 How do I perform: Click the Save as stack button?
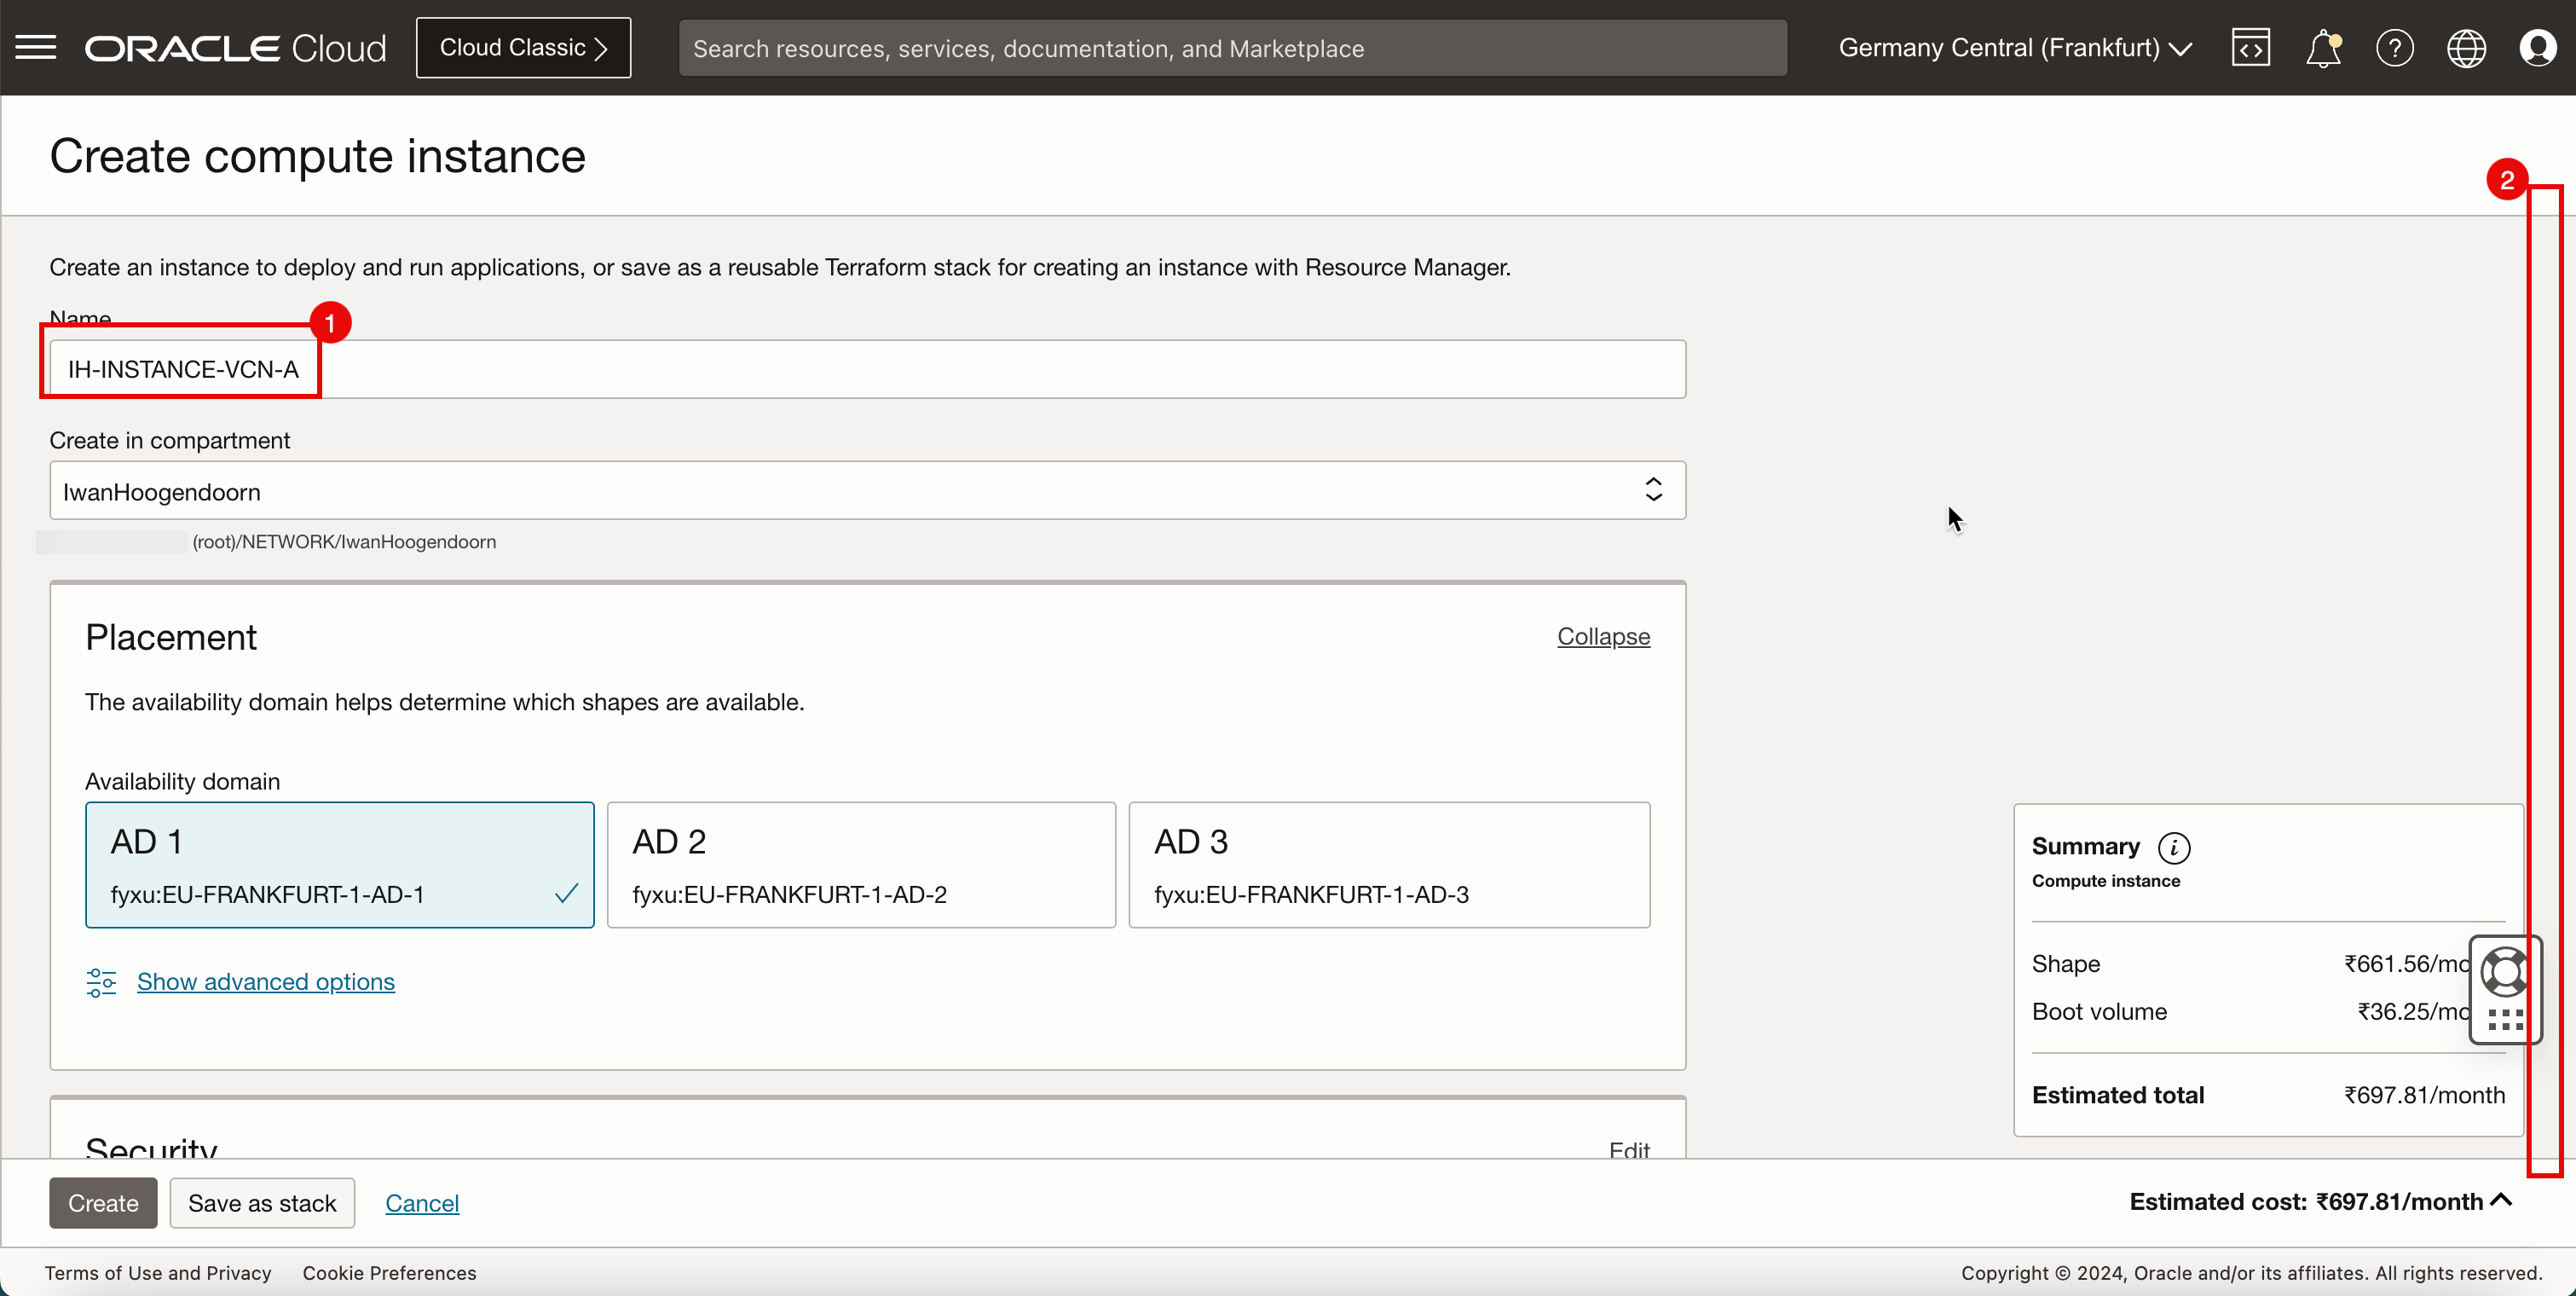point(264,1201)
